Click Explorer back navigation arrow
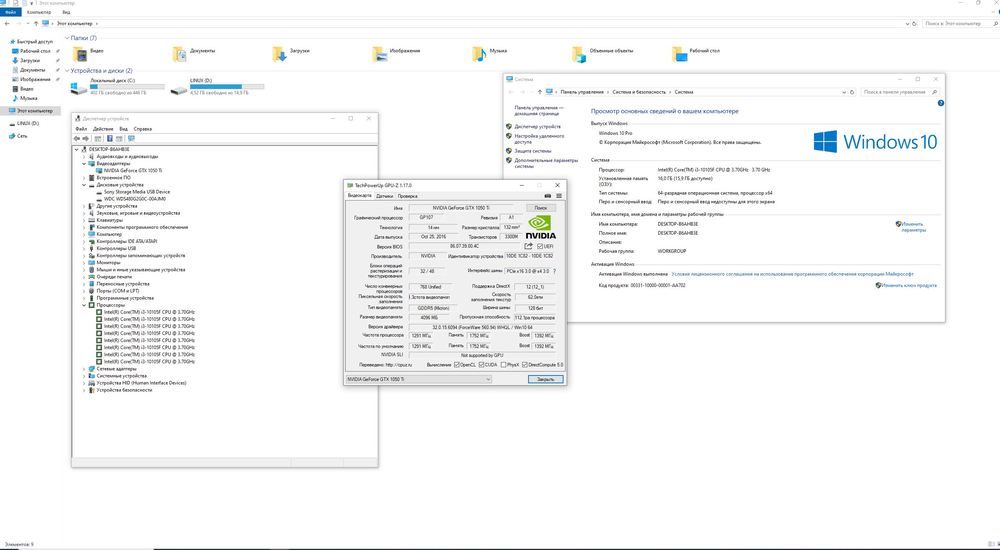Screen dimensions: 1000x550 click(7, 24)
